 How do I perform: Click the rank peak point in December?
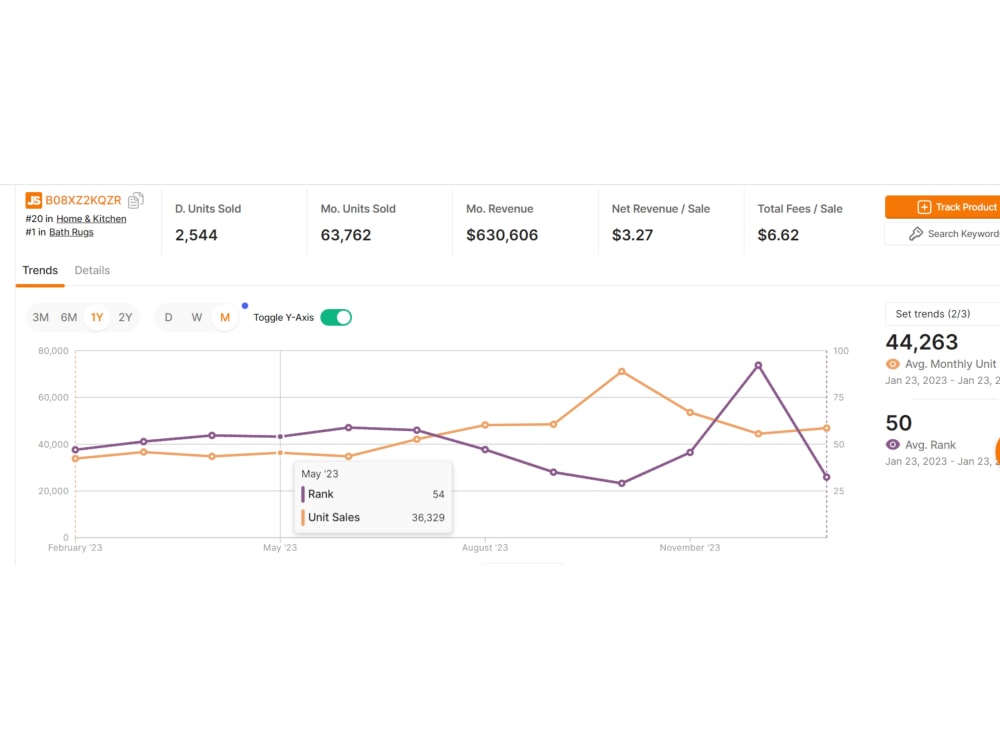pyautogui.click(x=758, y=365)
